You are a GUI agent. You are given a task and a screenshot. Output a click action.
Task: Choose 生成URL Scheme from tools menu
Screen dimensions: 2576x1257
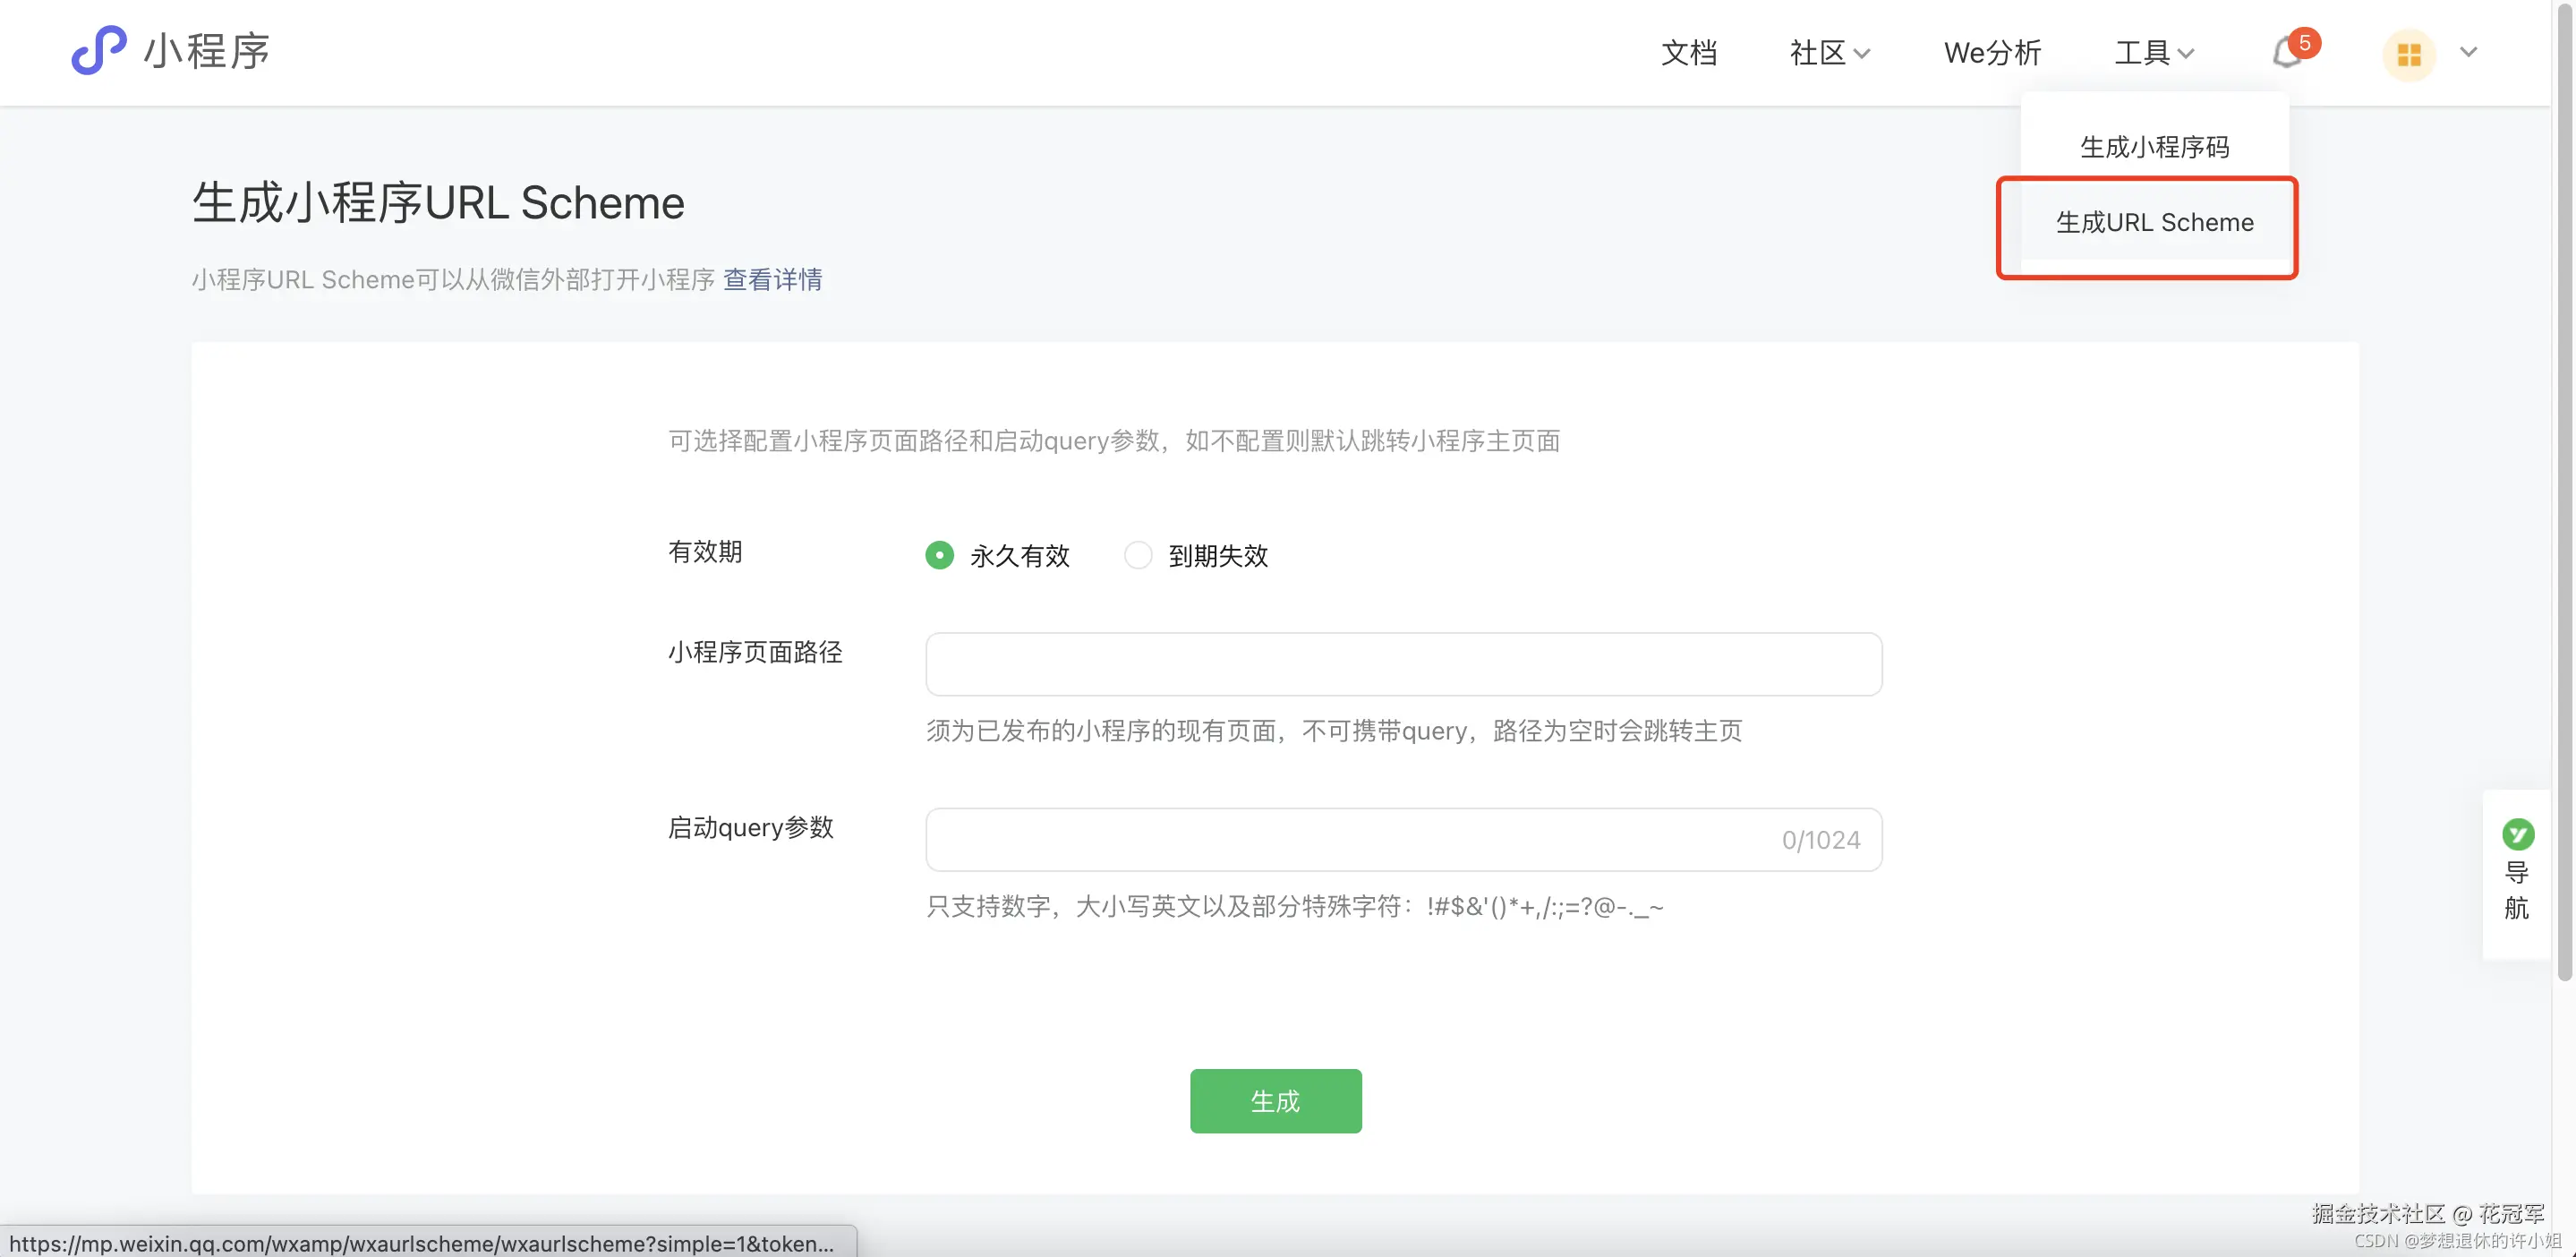(x=2154, y=222)
